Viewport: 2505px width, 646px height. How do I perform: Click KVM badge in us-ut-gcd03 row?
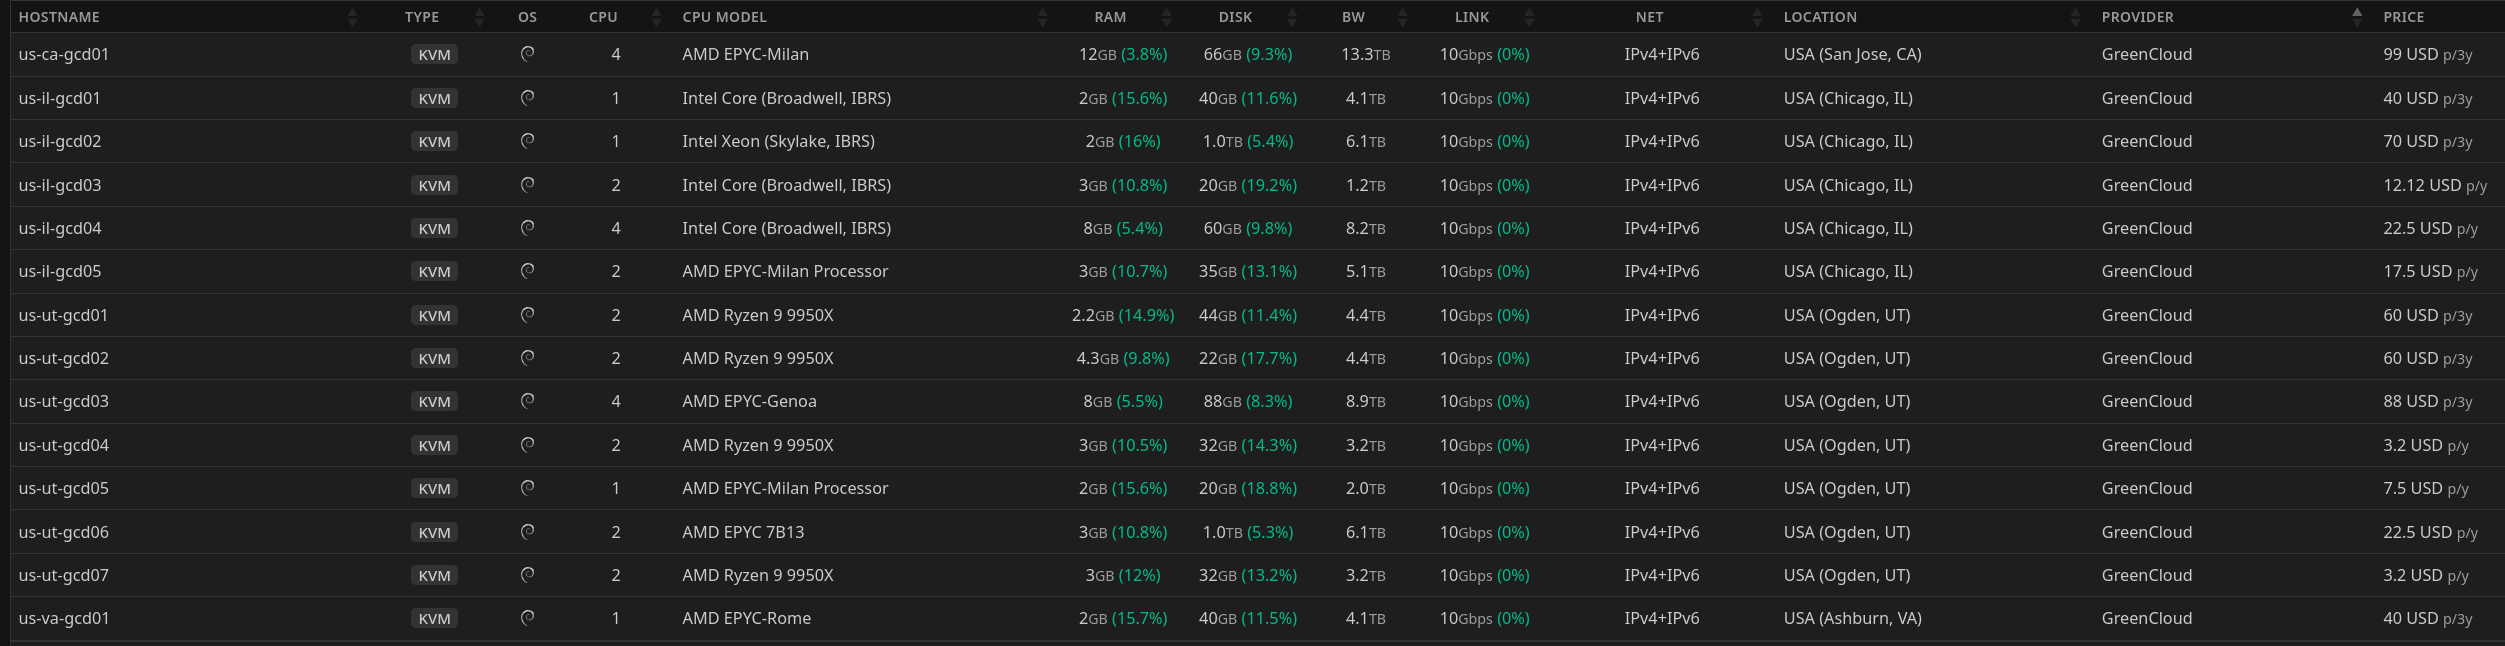coord(434,401)
